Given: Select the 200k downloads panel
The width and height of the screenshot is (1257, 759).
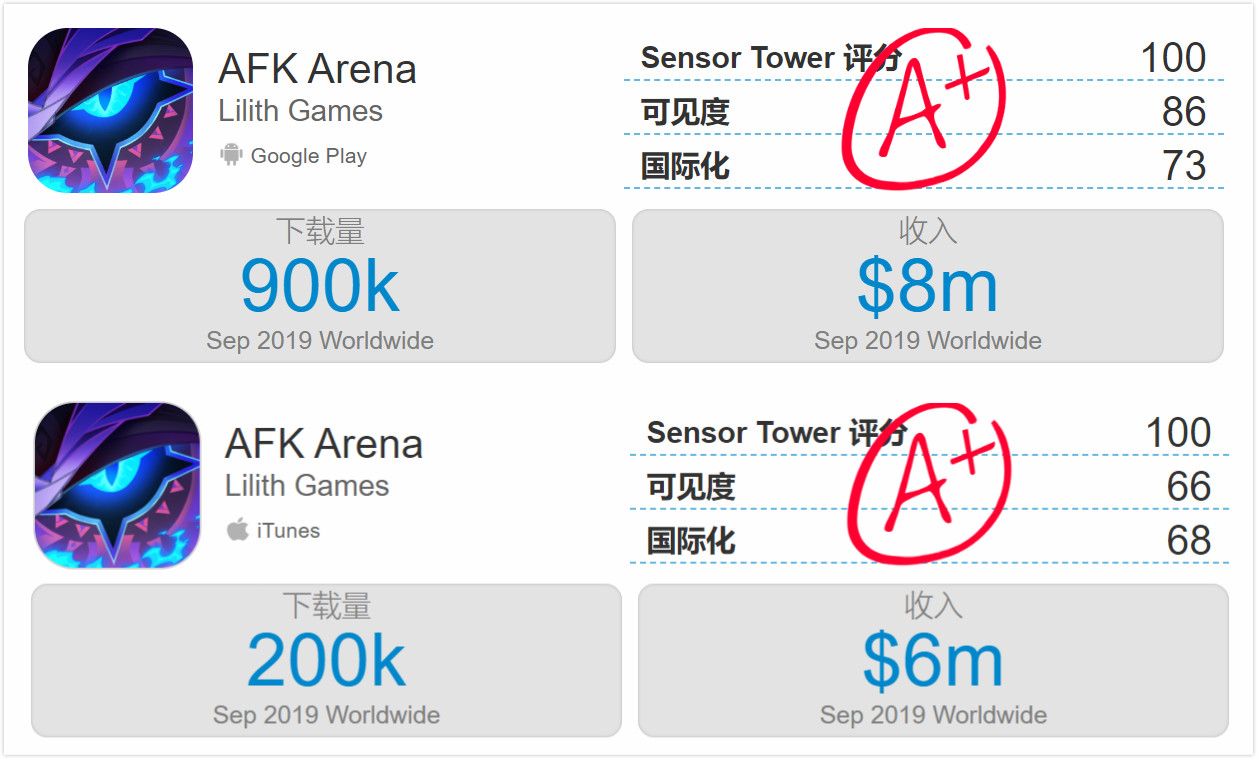Looking at the screenshot, I should pos(326,661).
